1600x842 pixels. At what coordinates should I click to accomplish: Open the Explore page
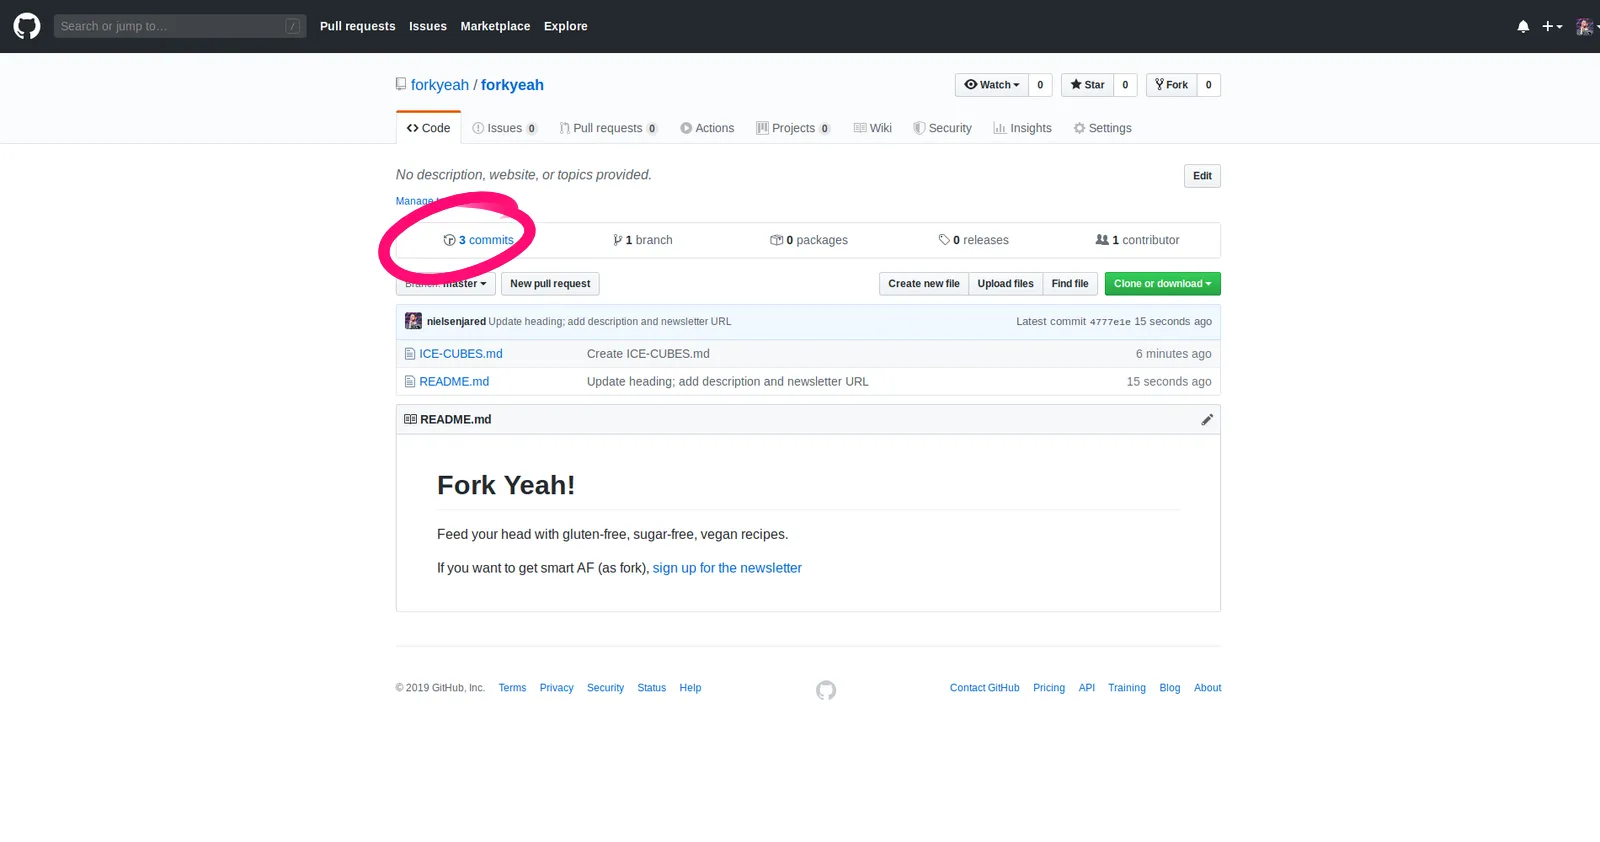(x=565, y=26)
